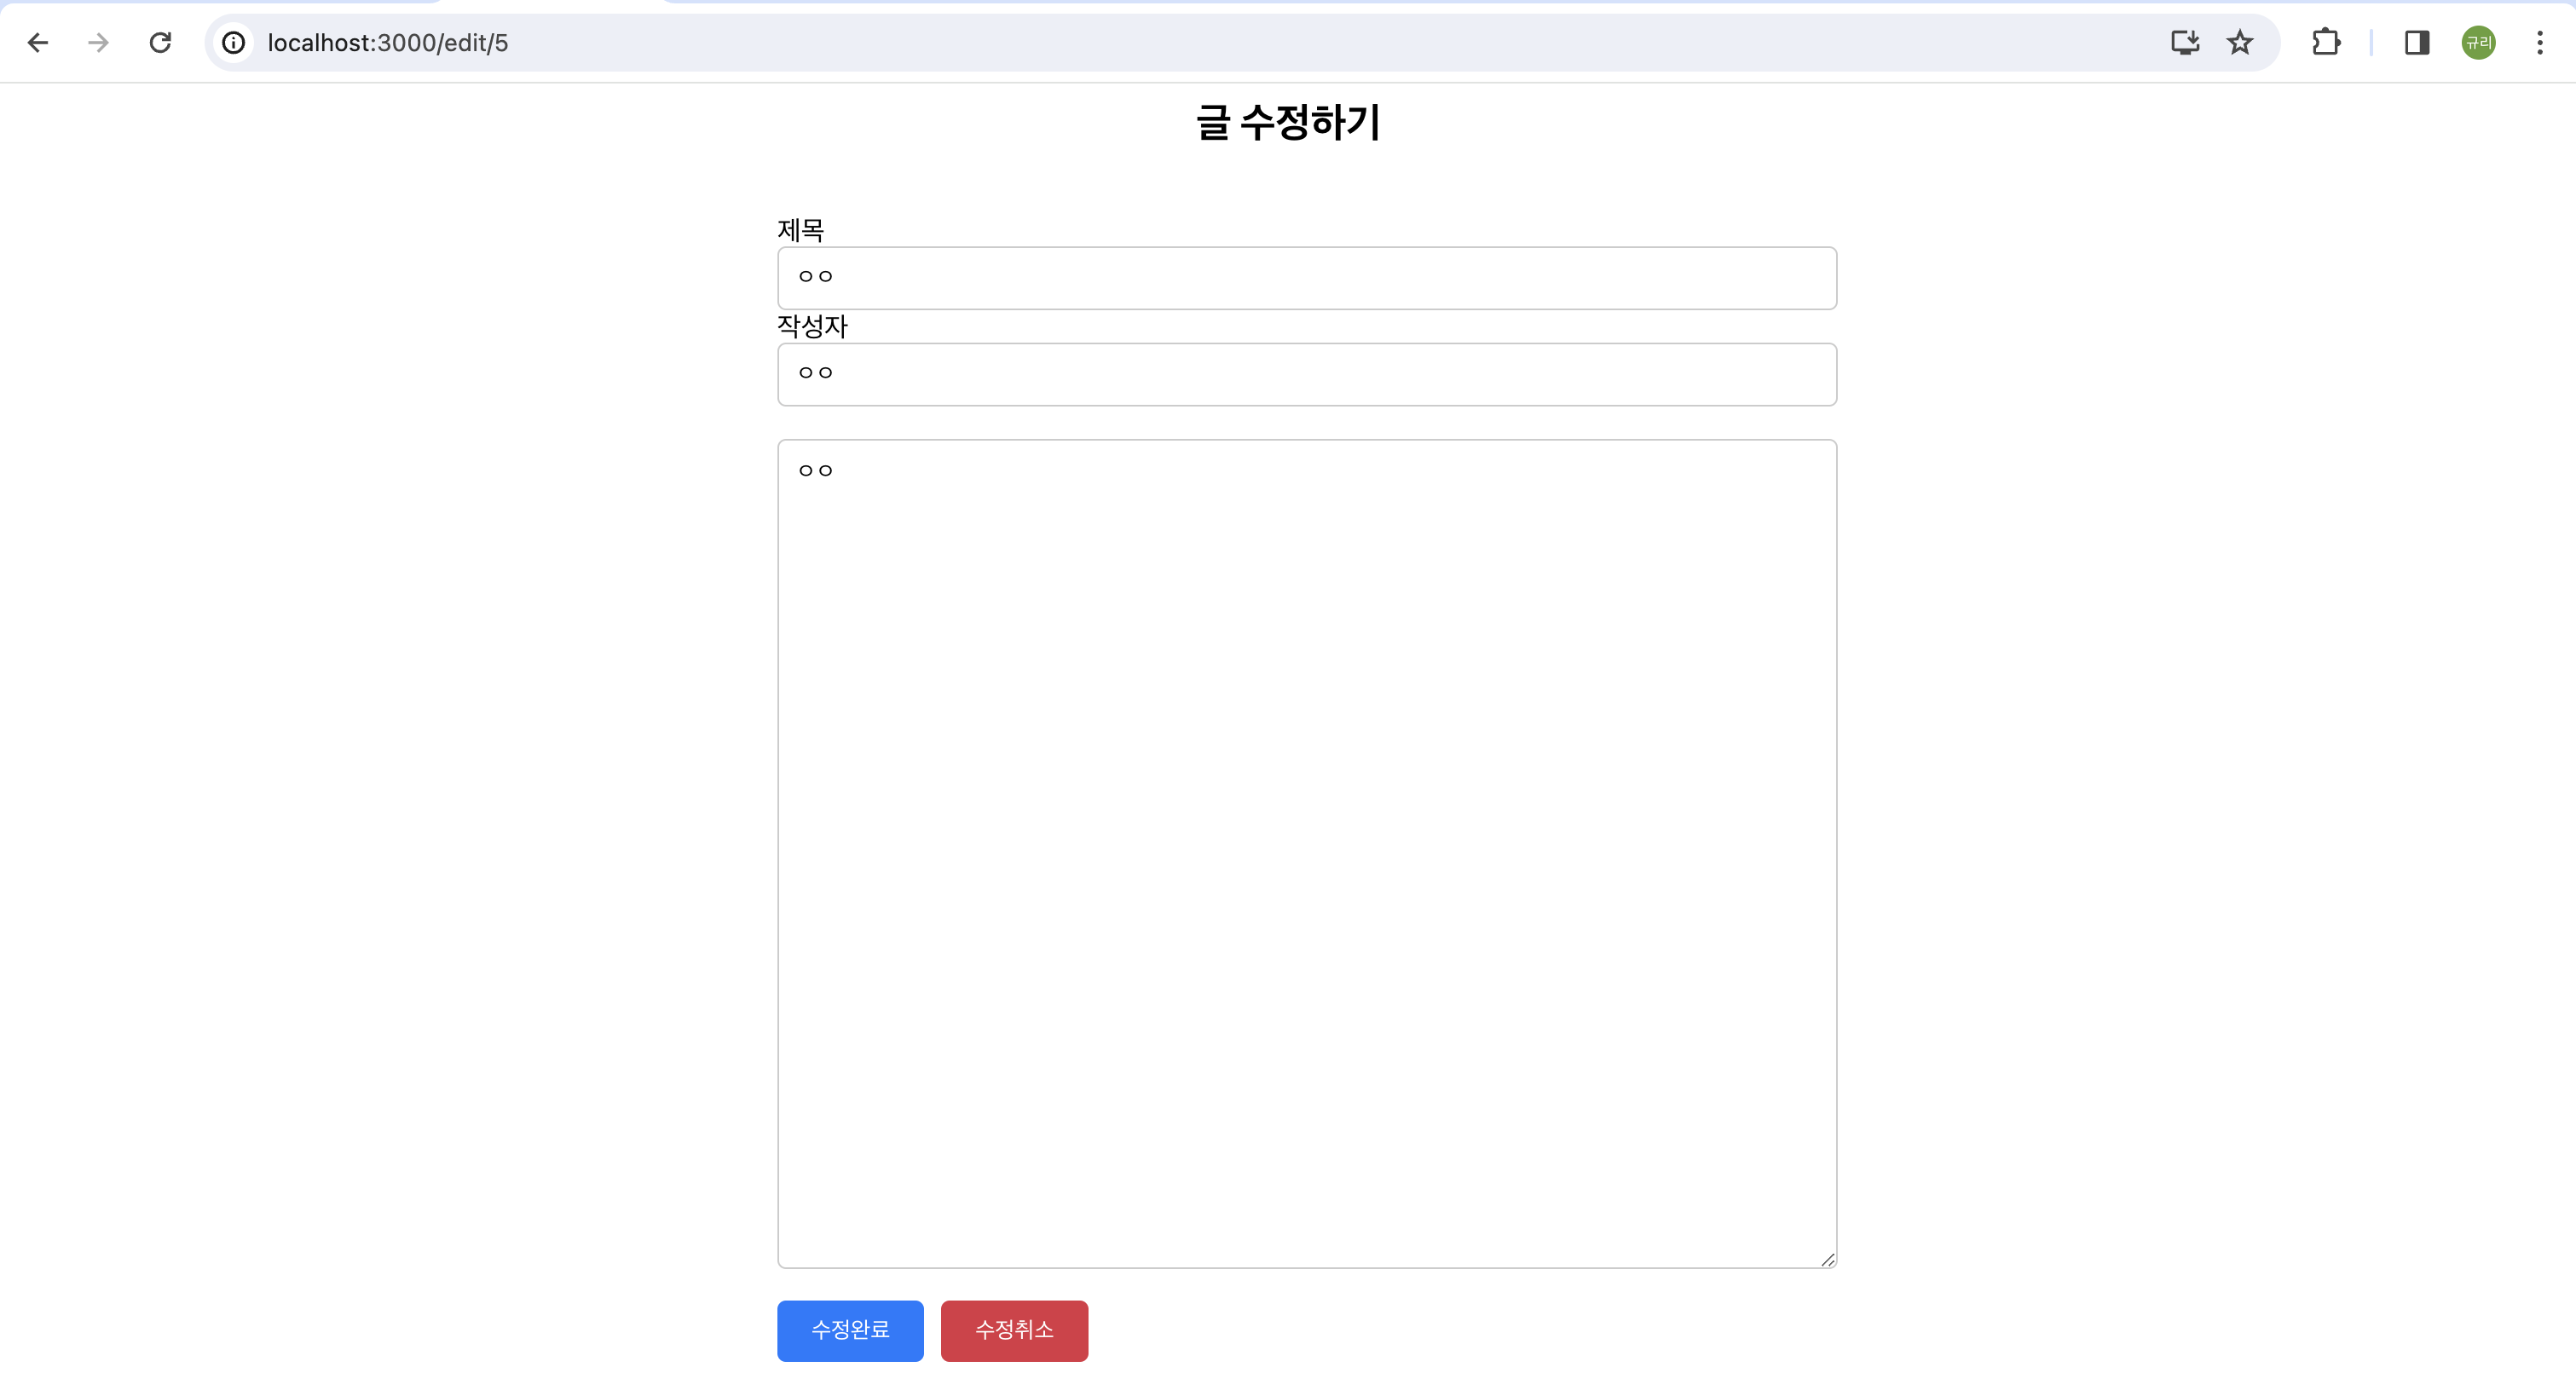Open the green profile avatar

click(x=2478, y=42)
